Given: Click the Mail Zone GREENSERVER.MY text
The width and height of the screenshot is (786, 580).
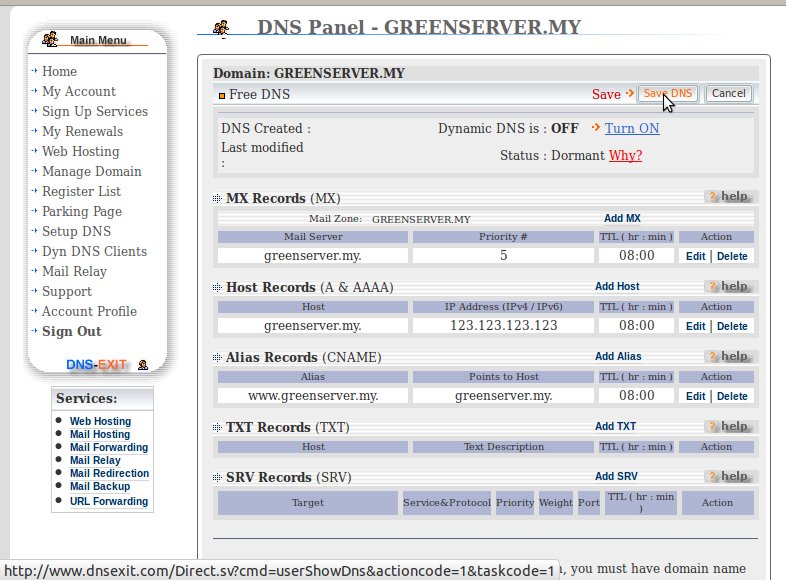Looking at the screenshot, I should [421, 220].
